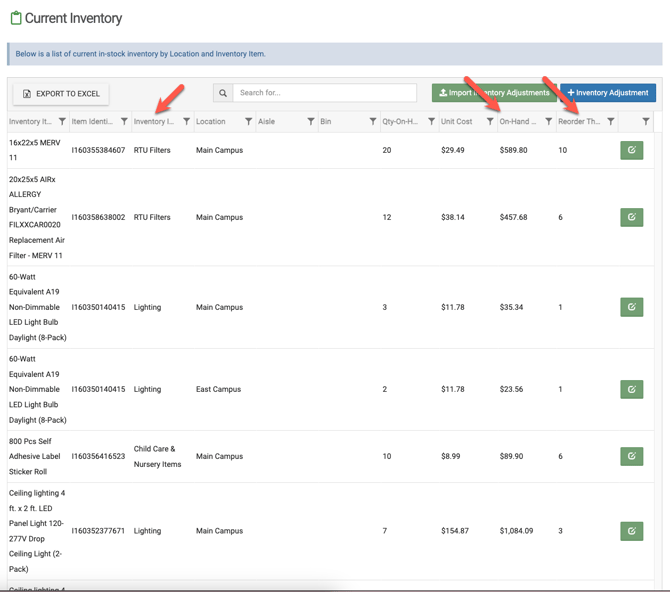Sort by the Location column header

tap(211, 122)
